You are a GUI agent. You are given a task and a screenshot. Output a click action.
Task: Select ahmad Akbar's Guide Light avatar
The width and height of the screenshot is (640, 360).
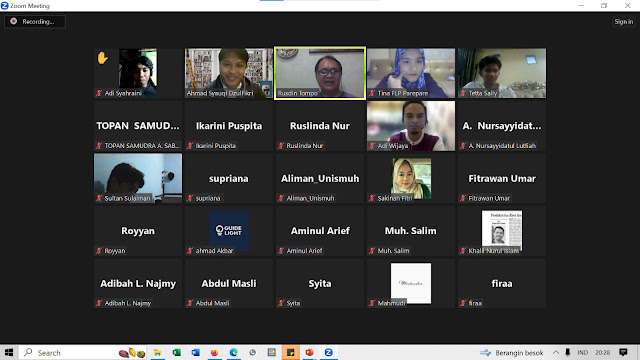(x=229, y=231)
